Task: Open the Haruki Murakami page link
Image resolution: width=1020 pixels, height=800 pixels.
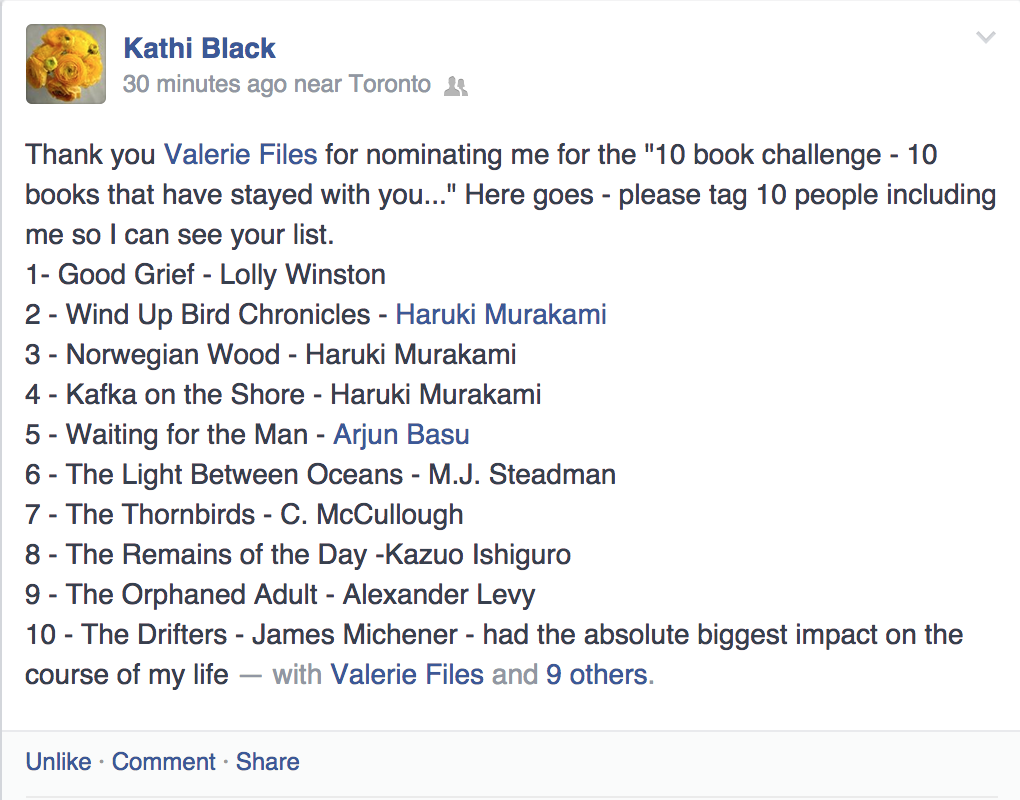Action: point(501,315)
